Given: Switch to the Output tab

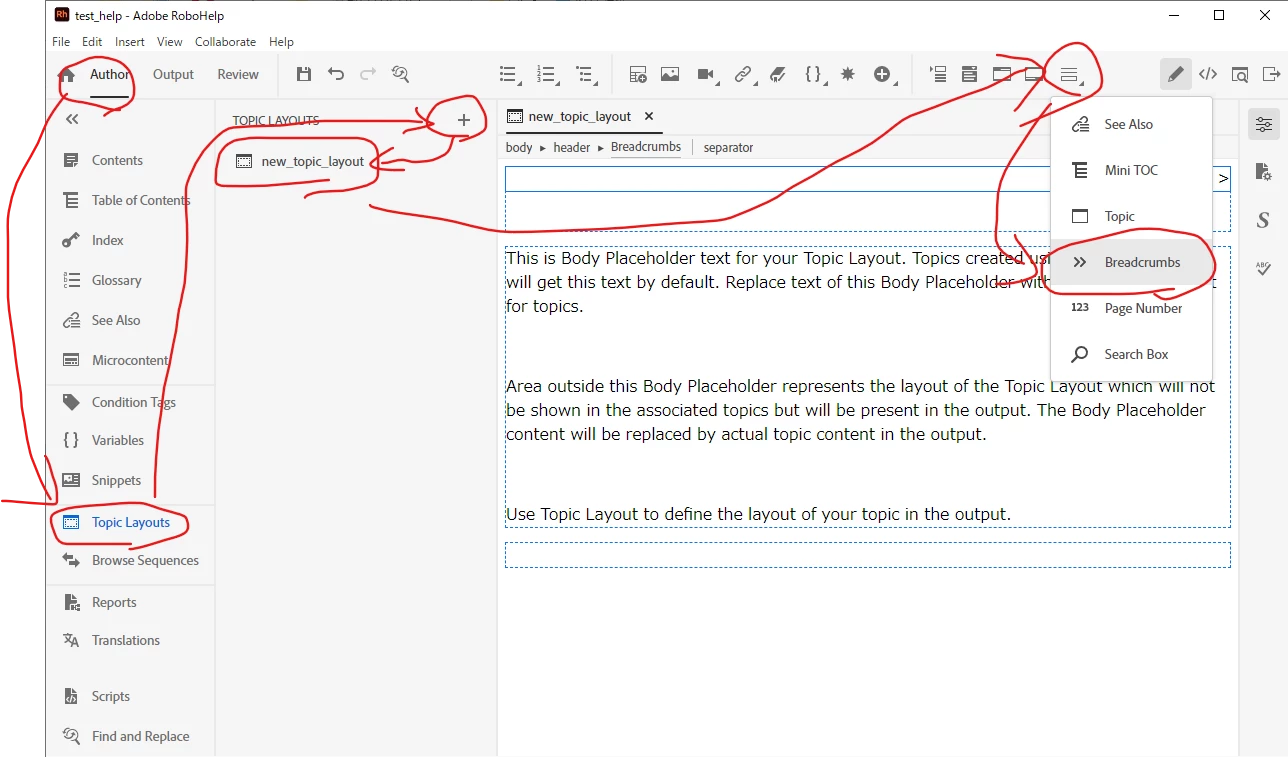Looking at the screenshot, I should point(173,74).
